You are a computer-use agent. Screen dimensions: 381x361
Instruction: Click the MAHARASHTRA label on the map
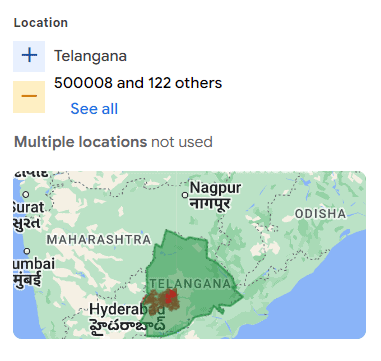point(99,239)
